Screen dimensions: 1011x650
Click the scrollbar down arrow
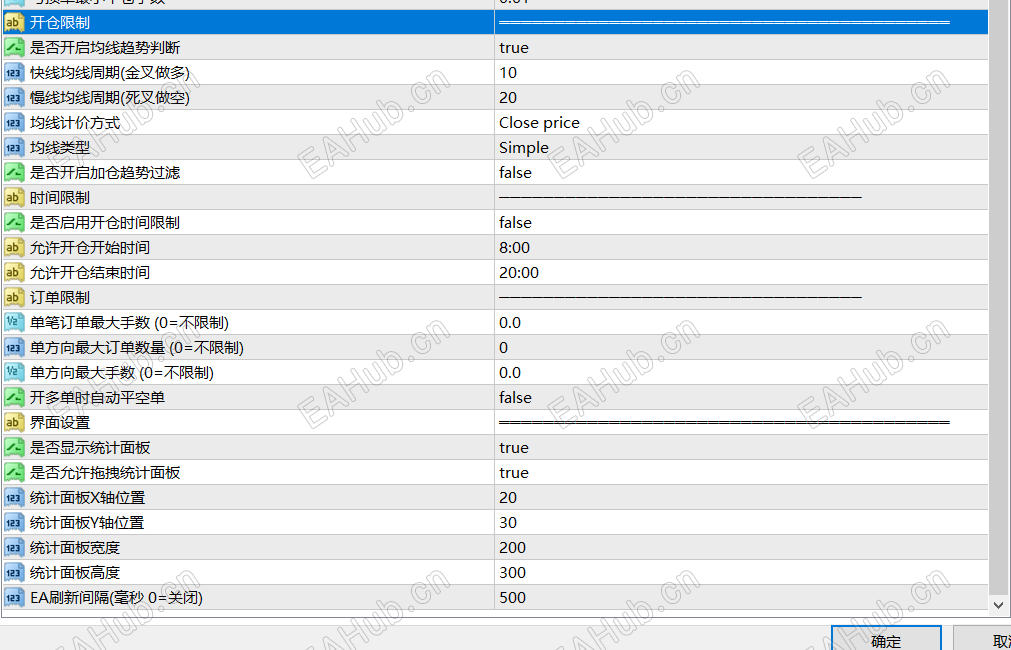(998, 605)
